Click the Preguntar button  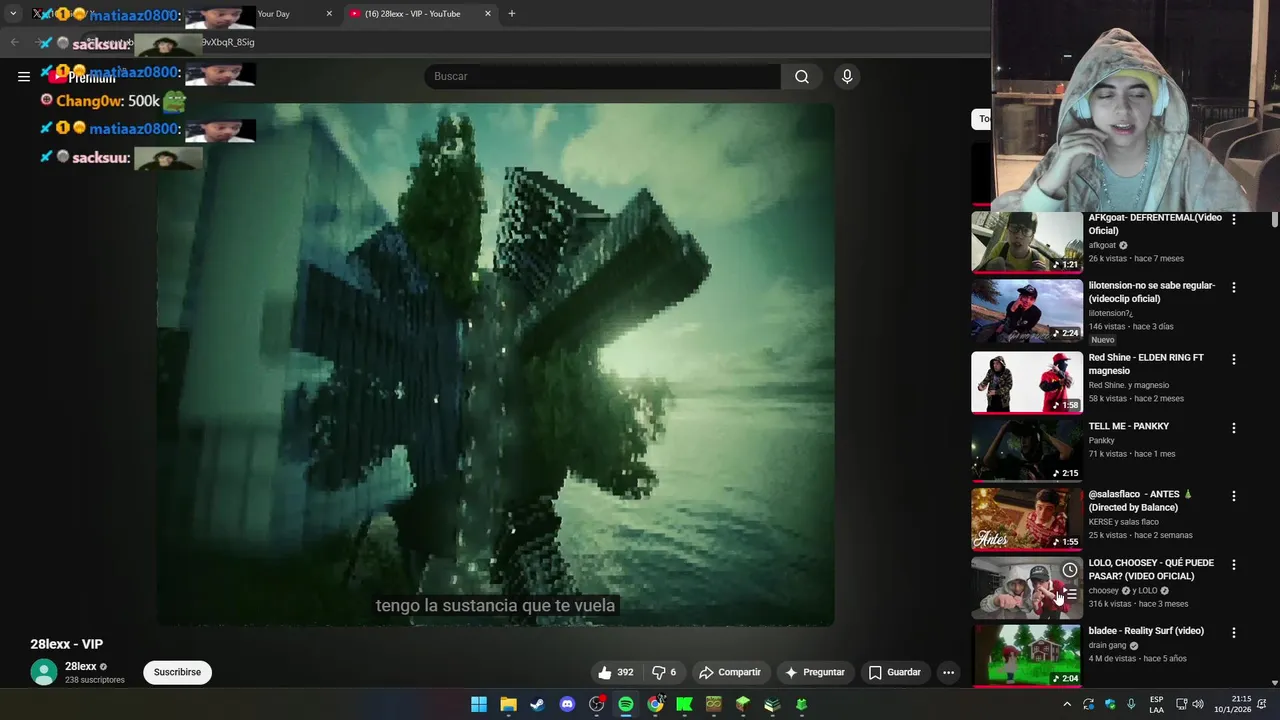click(816, 672)
